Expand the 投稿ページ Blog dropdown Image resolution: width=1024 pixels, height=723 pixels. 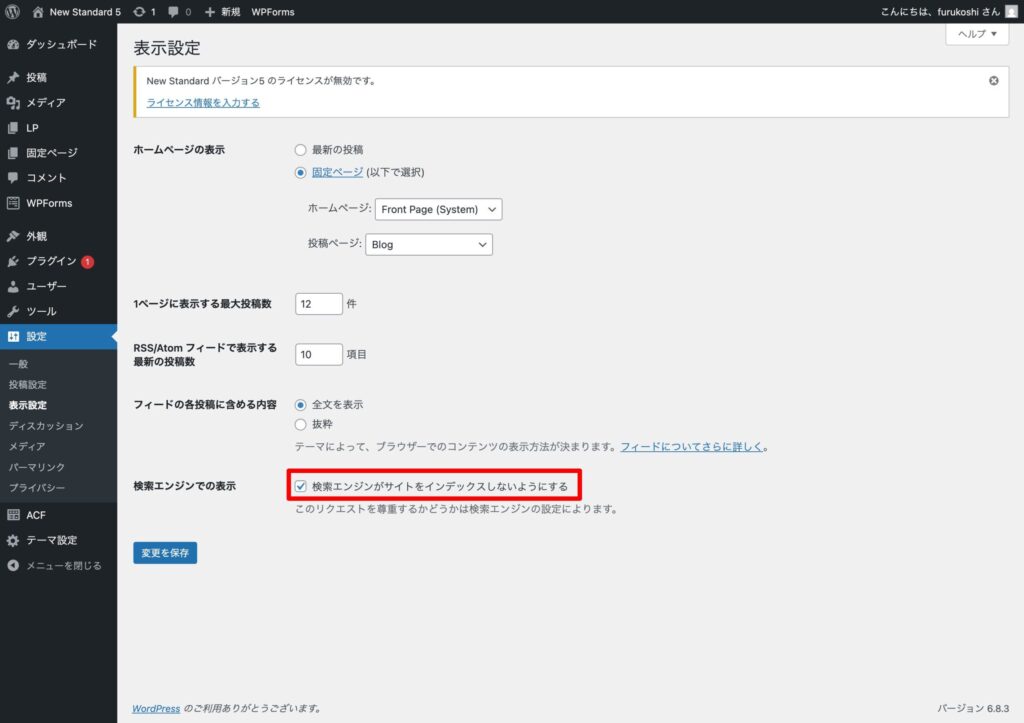click(x=429, y=244)
